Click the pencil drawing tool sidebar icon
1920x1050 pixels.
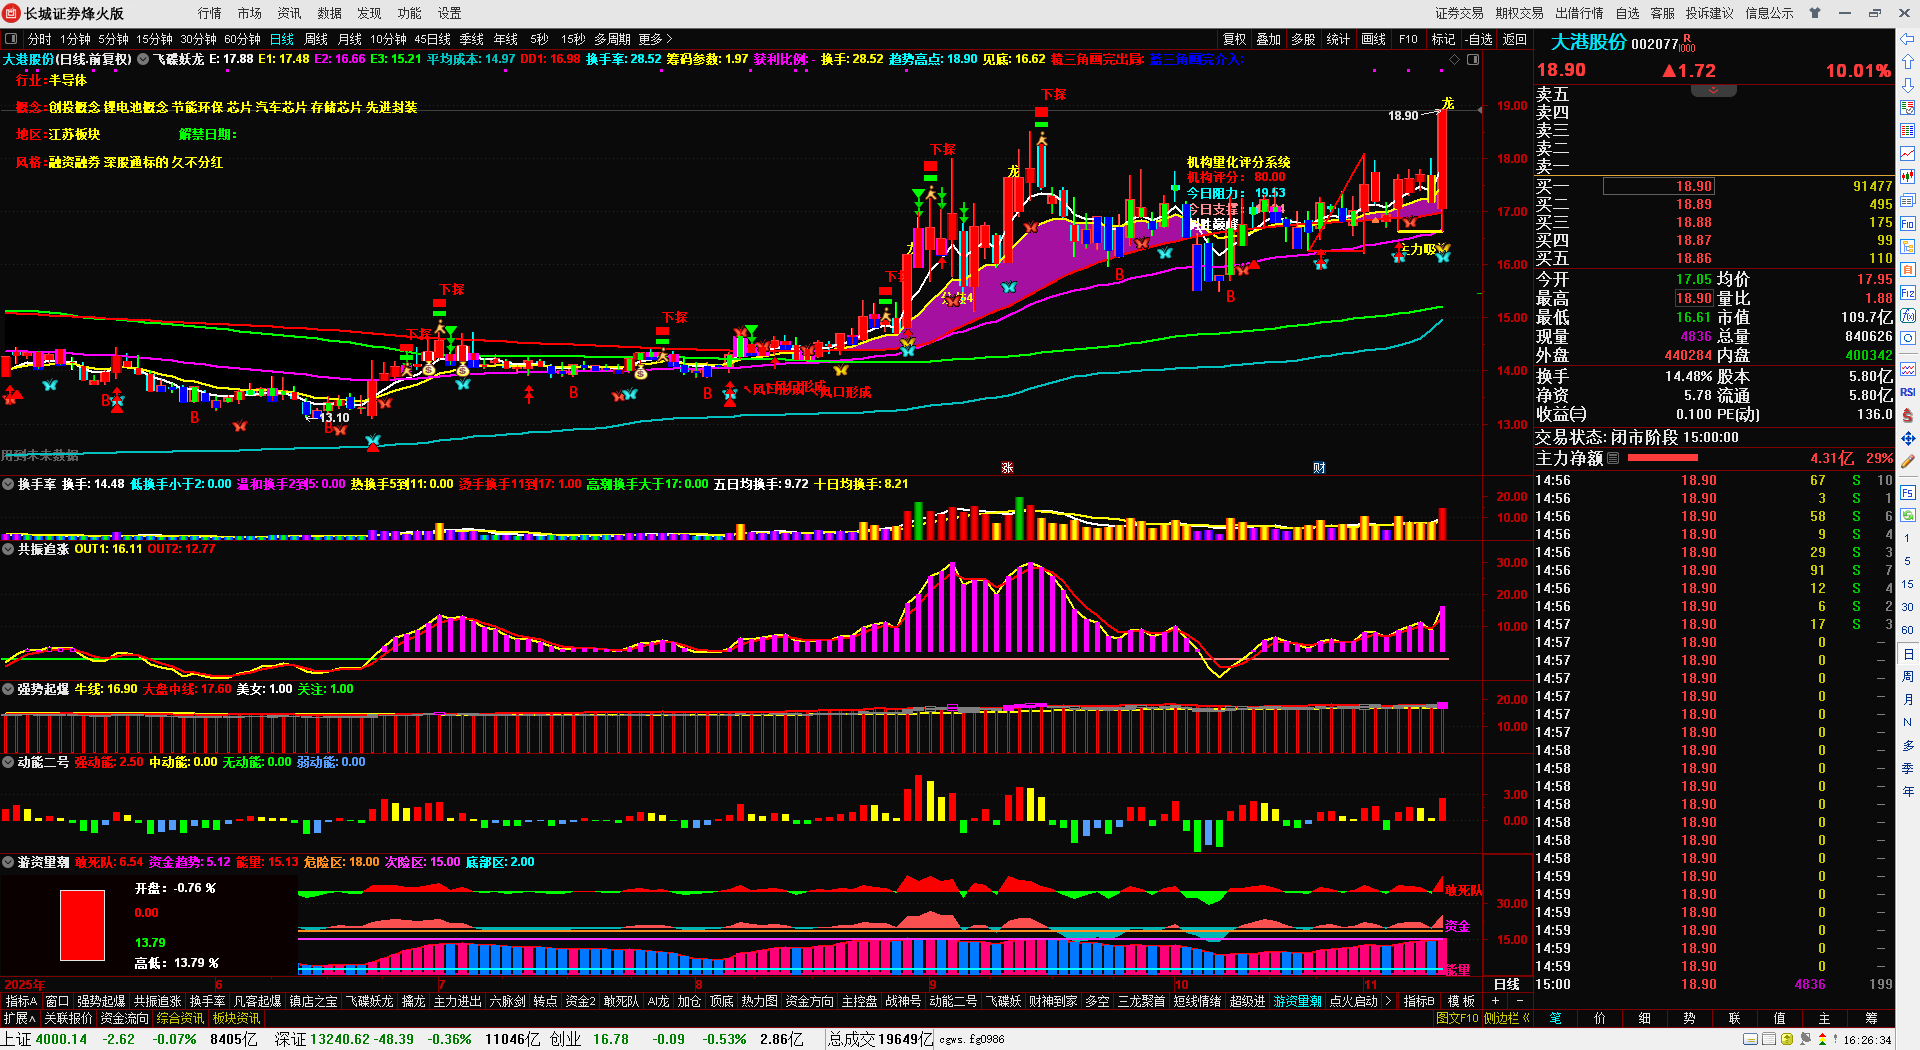1908,462
